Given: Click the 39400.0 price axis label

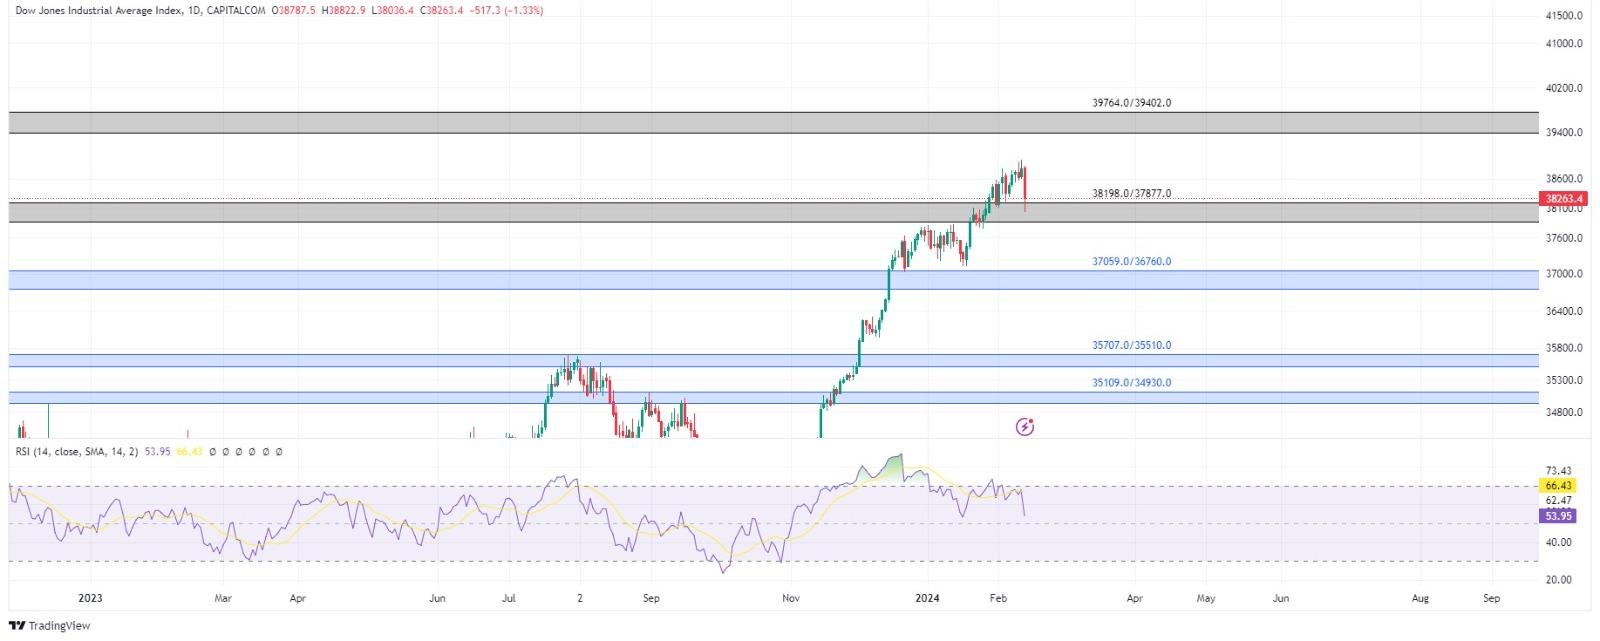Looking at the screenshot, I should point(1564,133).
